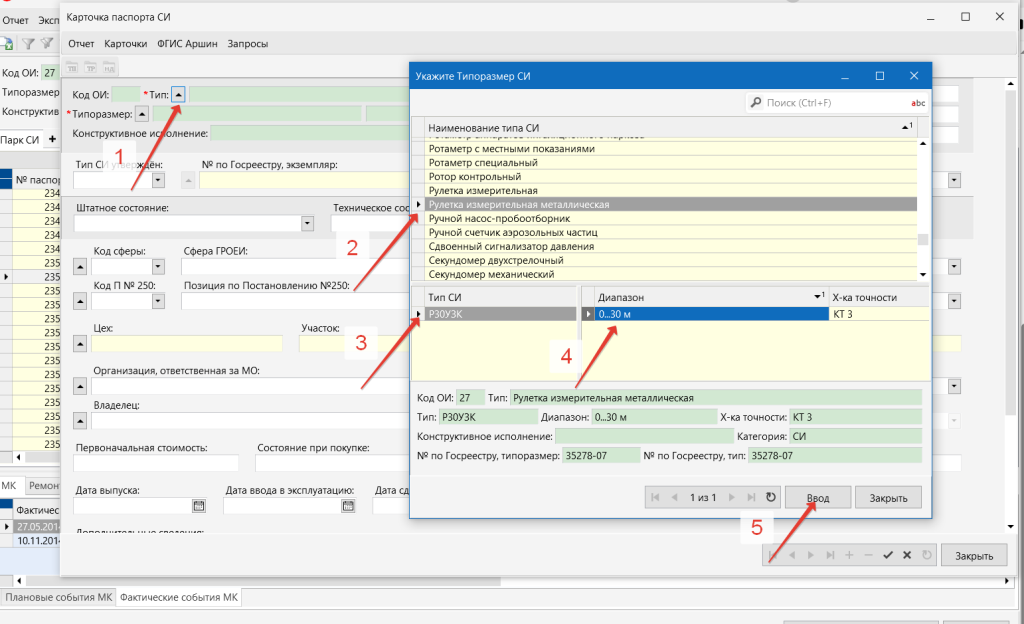
Task: Go to previous record in Типоразмер dialog navigator
Action: [x=675, y=497]
